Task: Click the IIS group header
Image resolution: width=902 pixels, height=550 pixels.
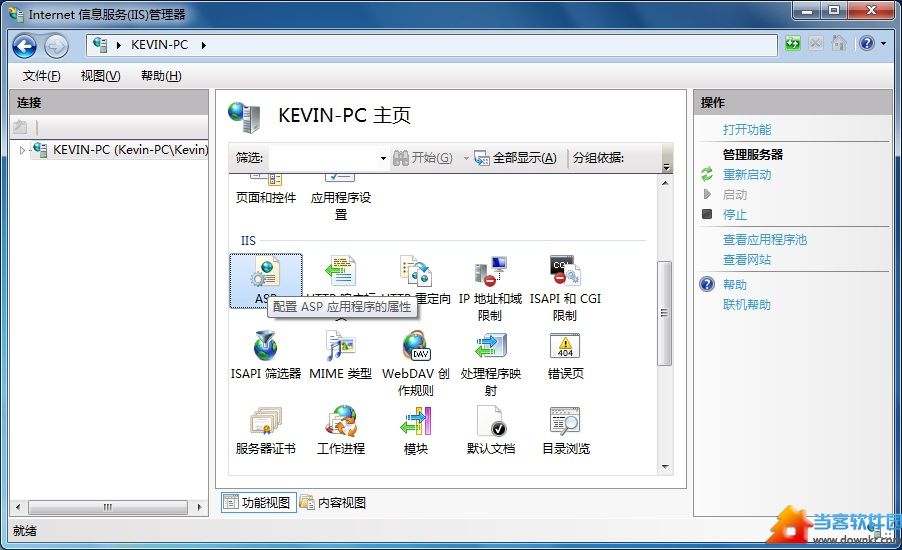Action: click(x=249, y=240)
